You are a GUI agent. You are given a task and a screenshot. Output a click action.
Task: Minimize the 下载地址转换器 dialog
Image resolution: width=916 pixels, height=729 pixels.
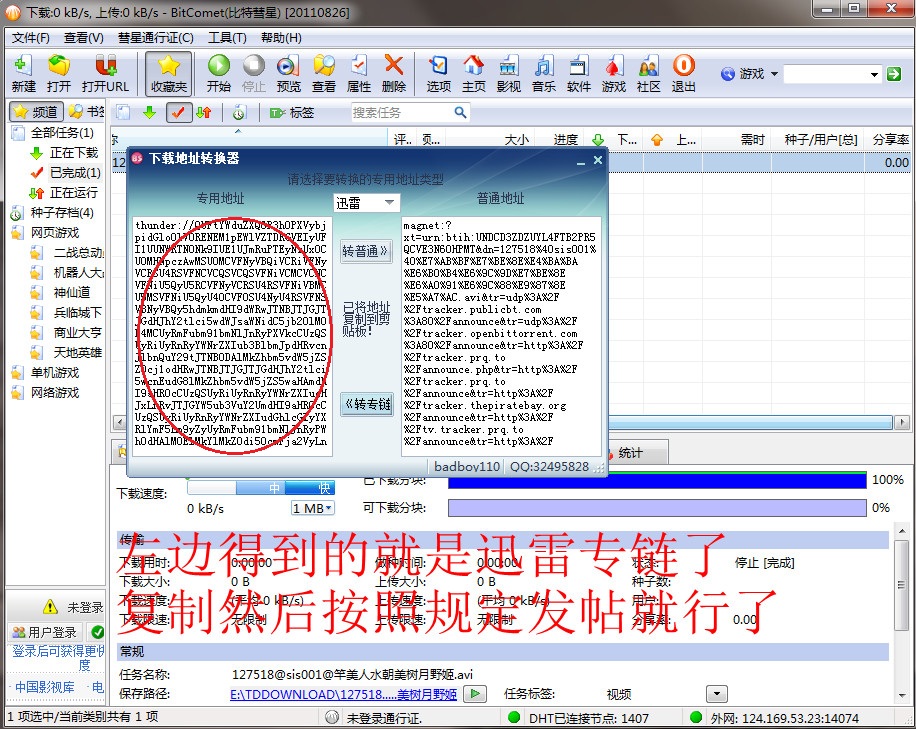(x=581, y=161)
